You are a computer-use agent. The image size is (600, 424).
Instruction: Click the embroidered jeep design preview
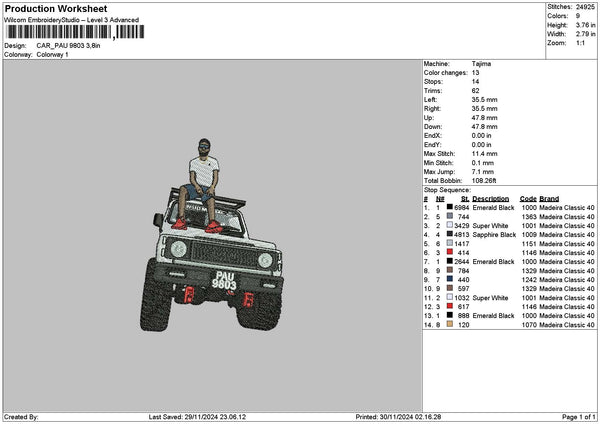212,235
